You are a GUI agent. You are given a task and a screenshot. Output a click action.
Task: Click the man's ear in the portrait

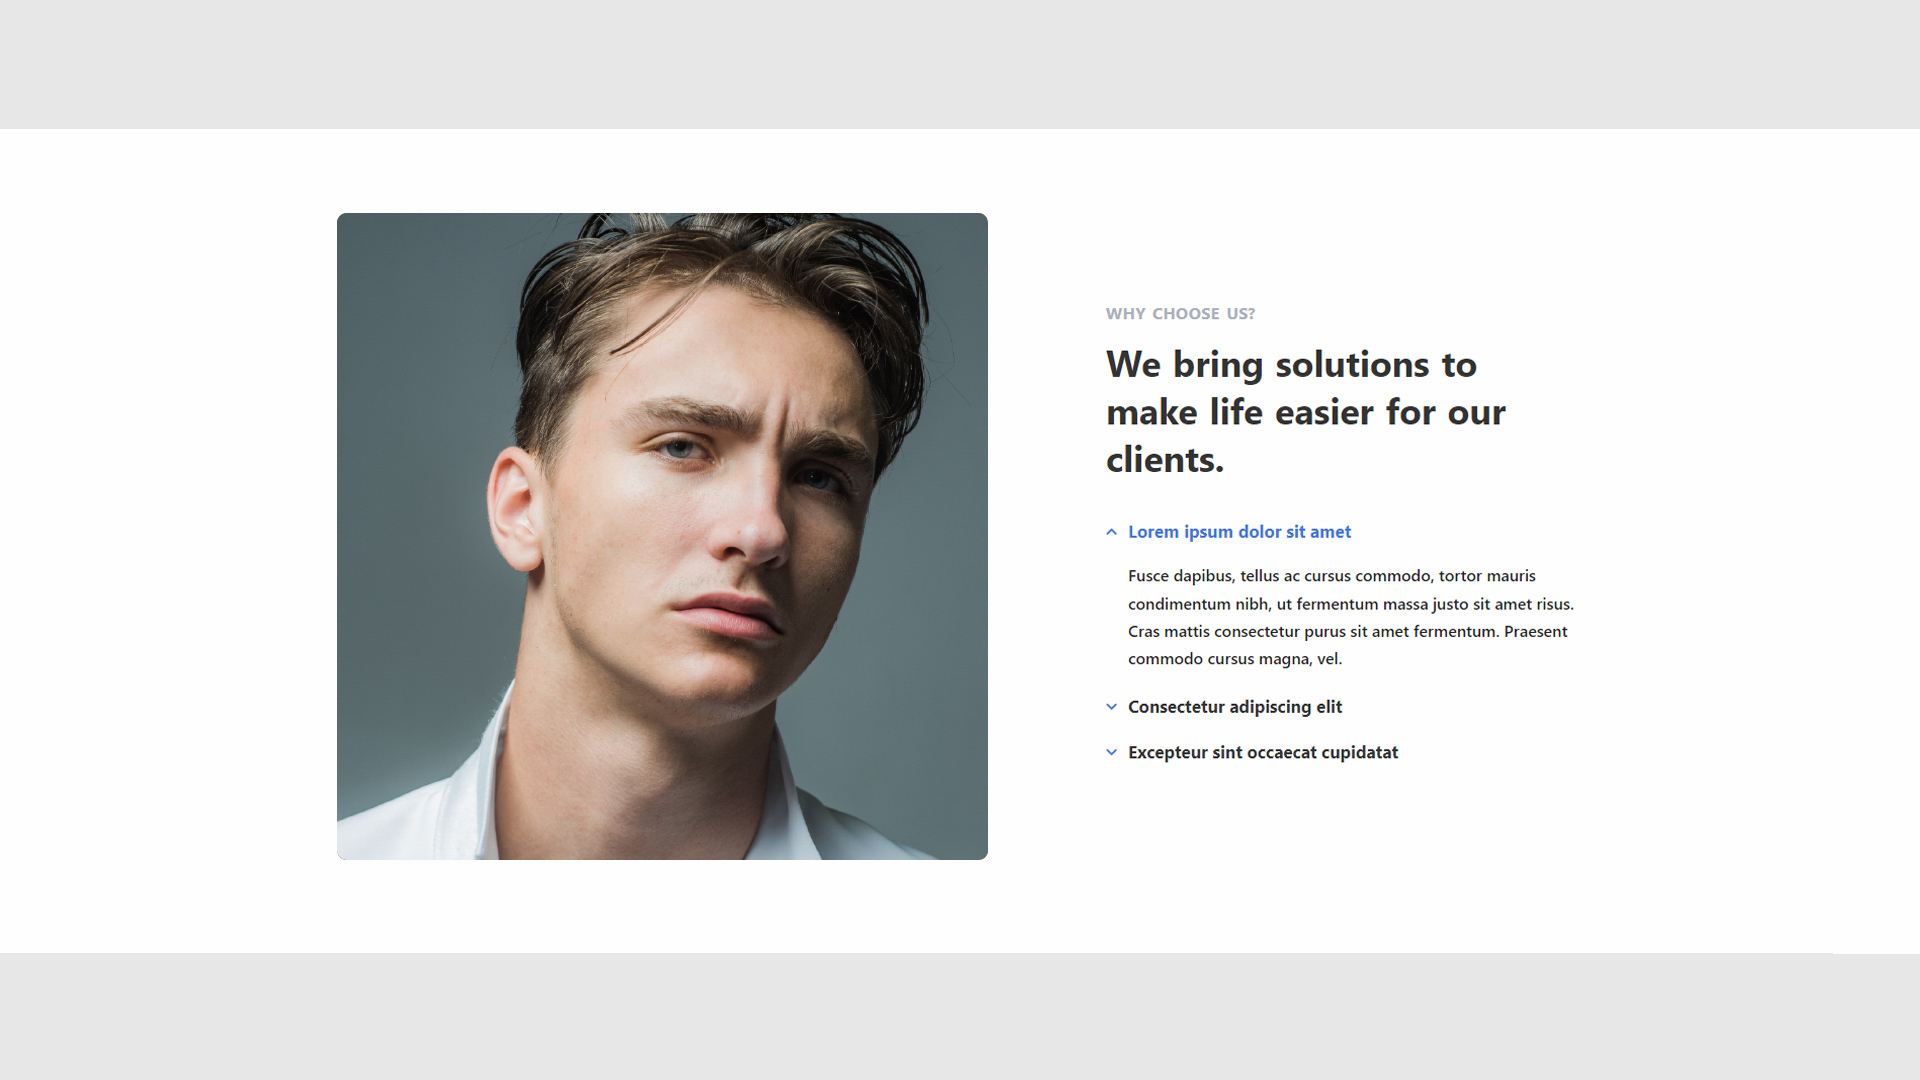point(516,510)
